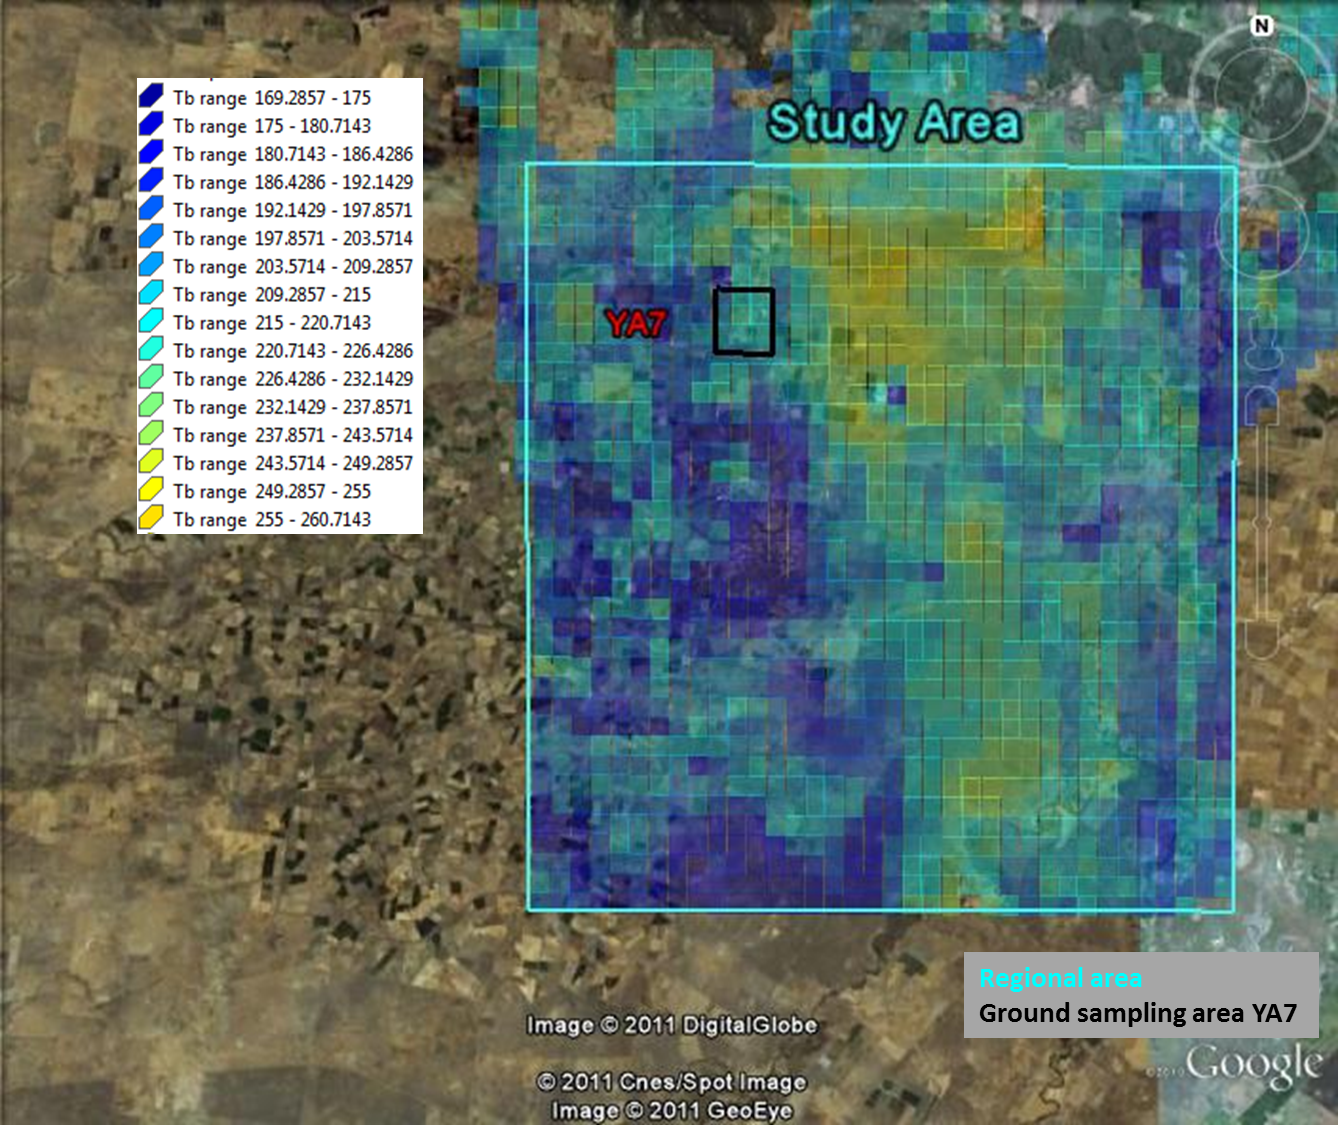Click the black YA7 sampling area square
The width and height of the screenshot is (1338, 1125).
(x=743, y=321)
